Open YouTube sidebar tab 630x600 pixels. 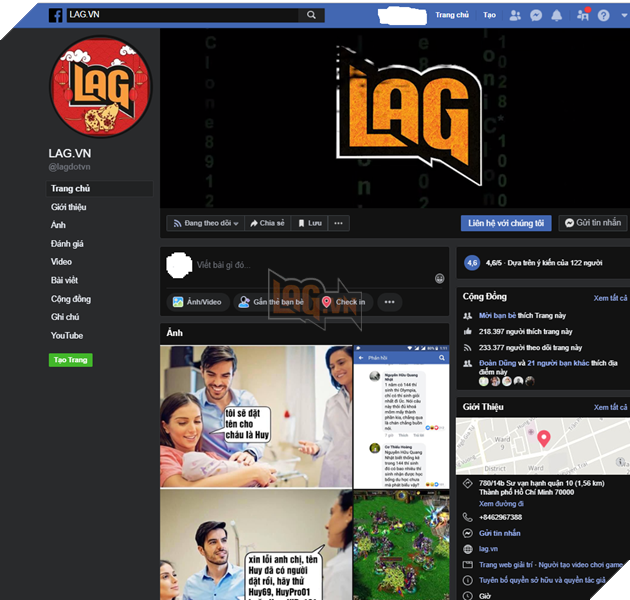click(x=67, y=336)
